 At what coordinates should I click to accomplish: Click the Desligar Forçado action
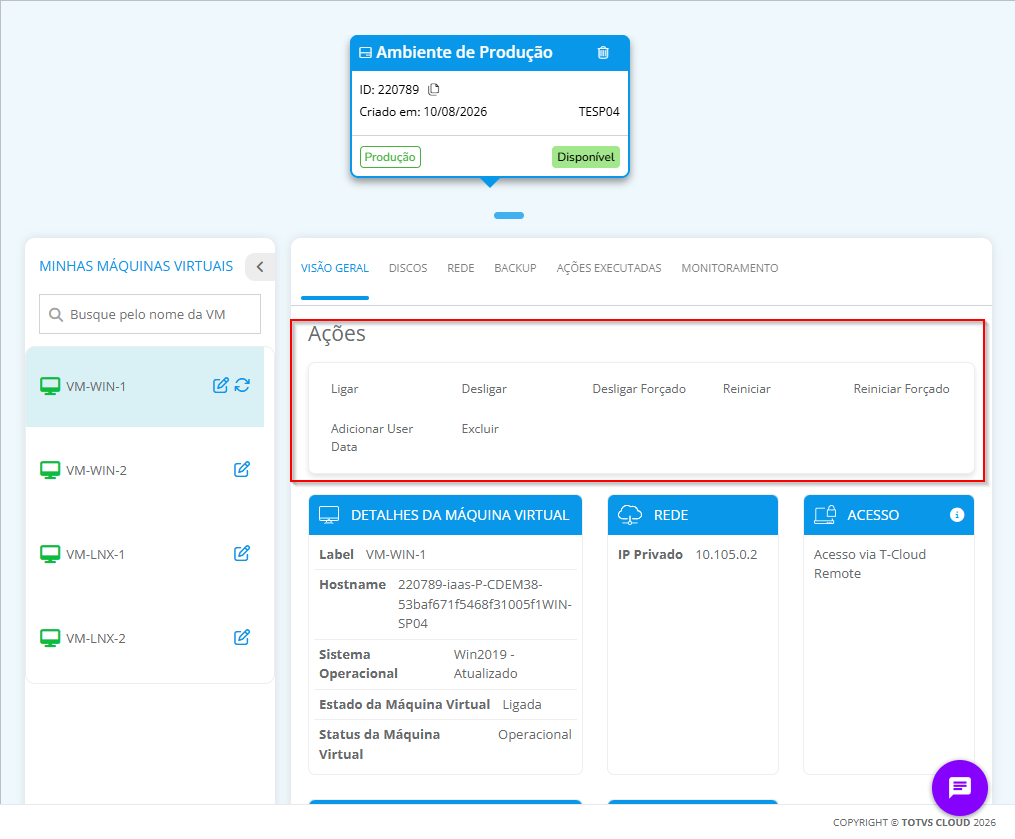click(639, 389)
